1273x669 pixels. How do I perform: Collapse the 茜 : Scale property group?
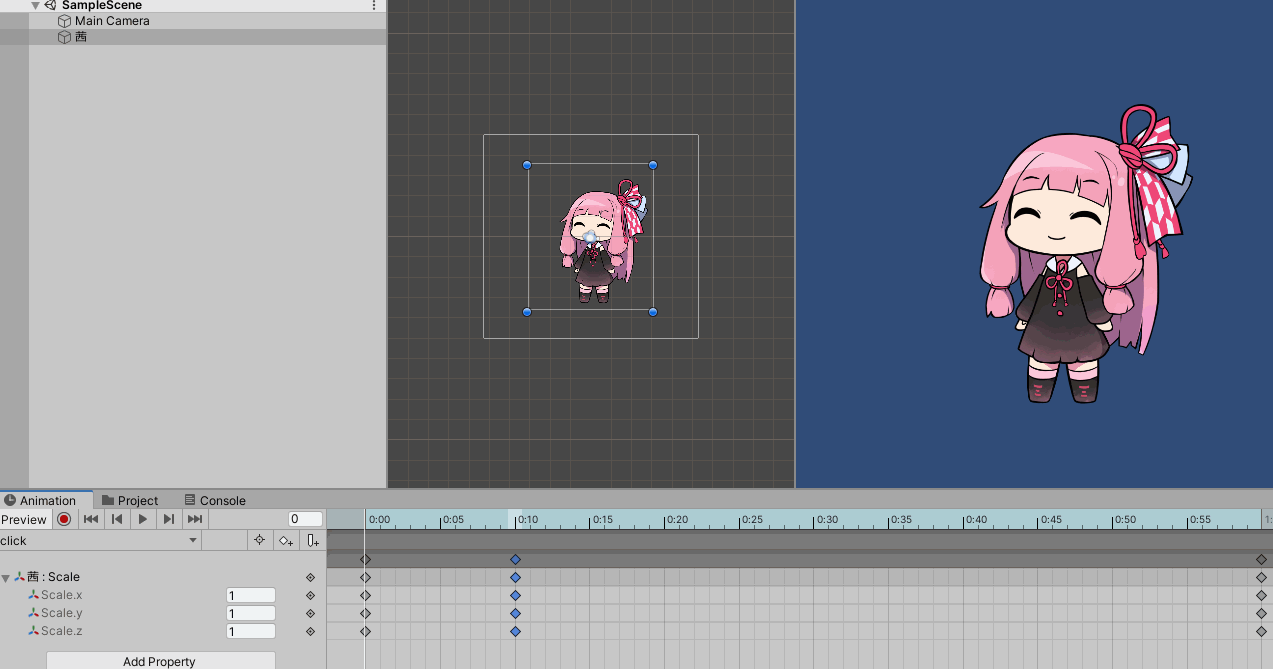pyautogui.click(x=6, y=577)
